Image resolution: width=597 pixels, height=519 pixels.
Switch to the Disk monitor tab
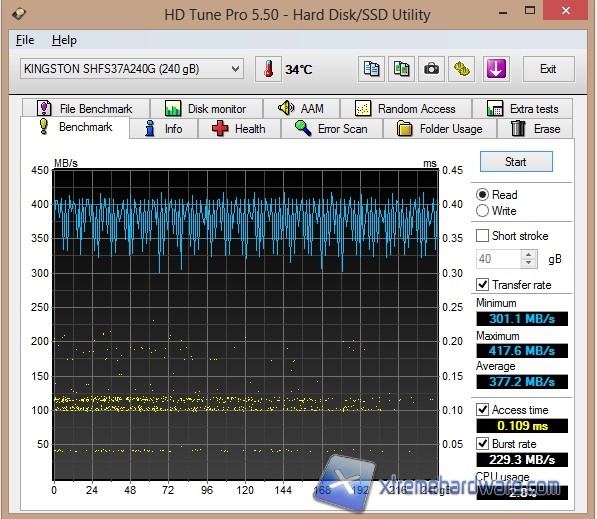tap(206, 109)
